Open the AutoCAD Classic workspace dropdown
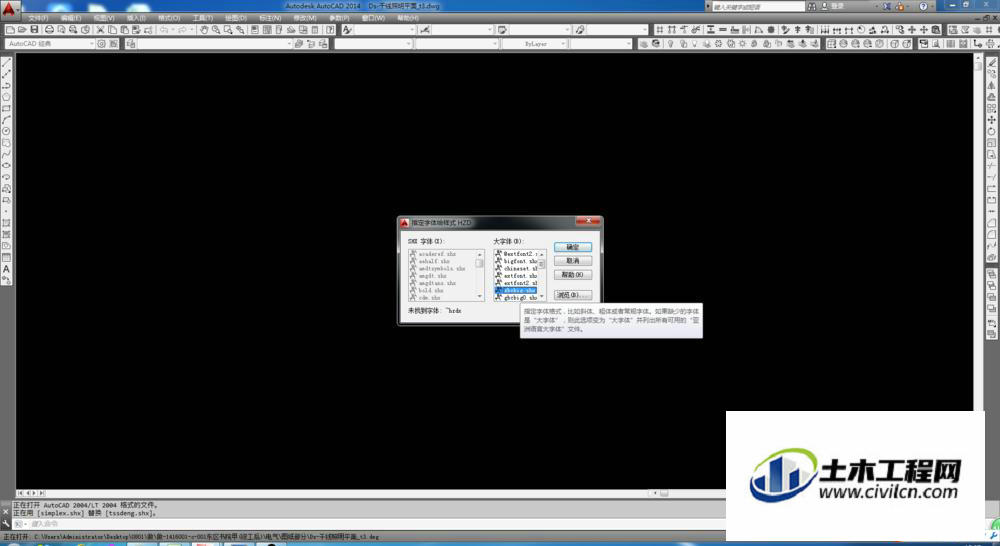Image resolution: width=1000 pixels, height=546 pixels. point(50,43)
